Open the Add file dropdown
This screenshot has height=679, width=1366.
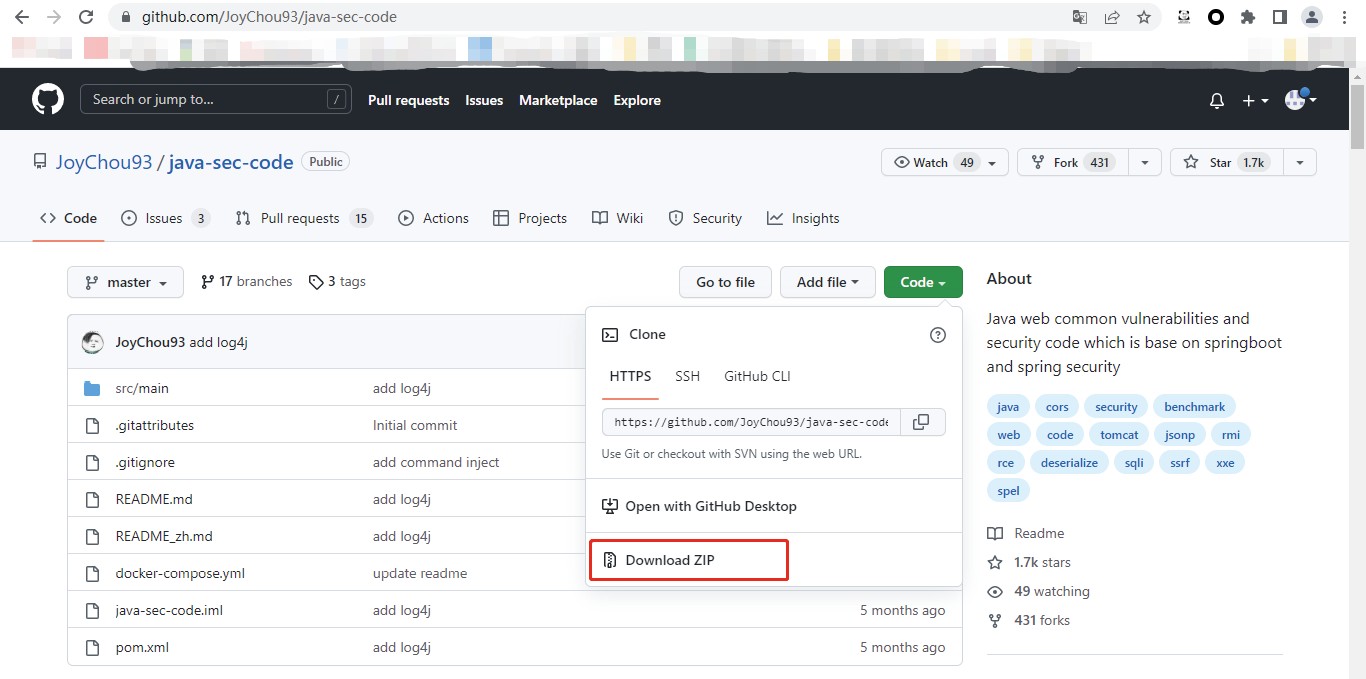tap(828, 282)
